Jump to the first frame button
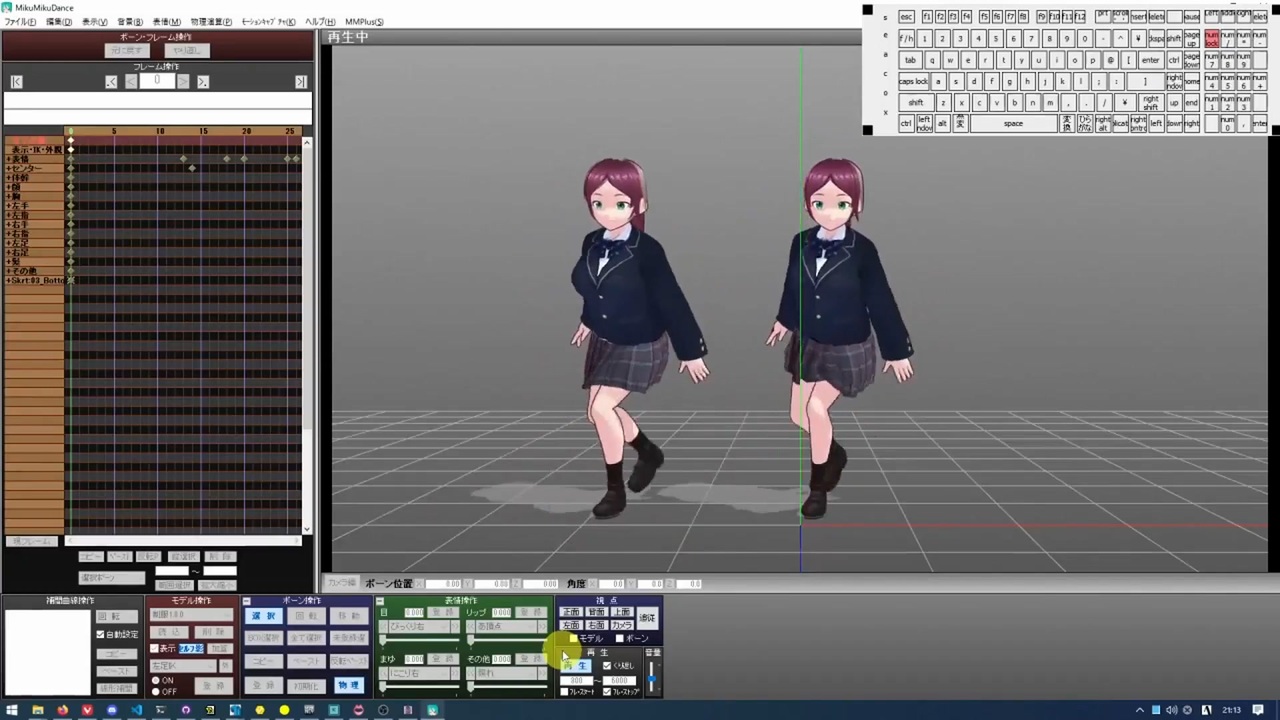Viewport: 1280px width, 720px height. 16,82
